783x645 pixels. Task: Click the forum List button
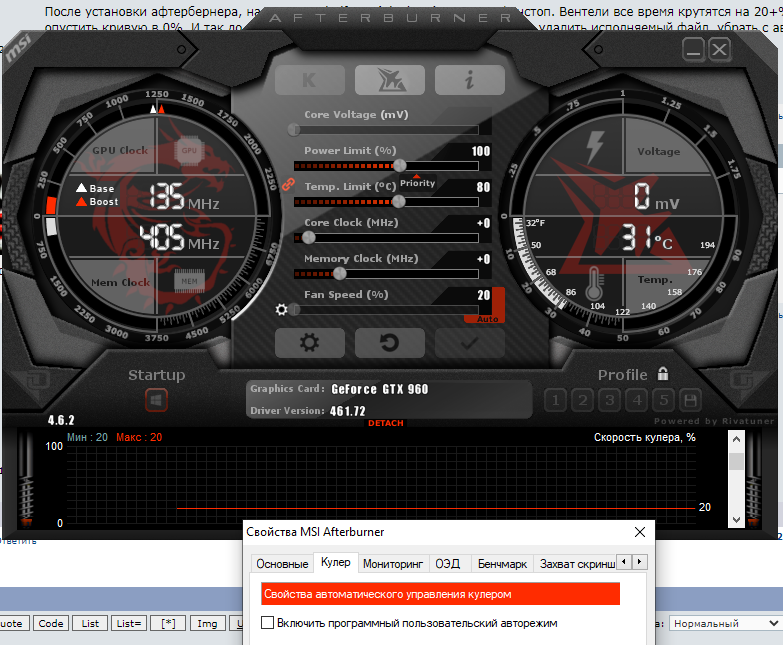tap(90, 624)
